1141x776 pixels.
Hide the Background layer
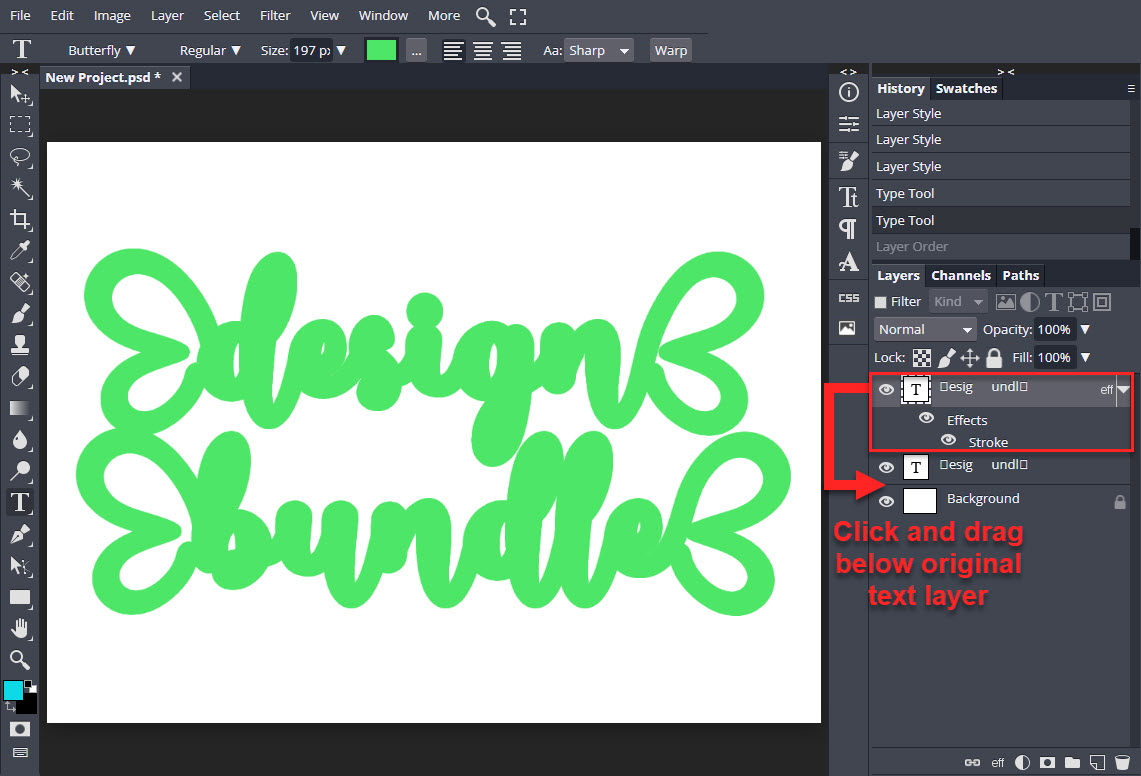[886, 502]
